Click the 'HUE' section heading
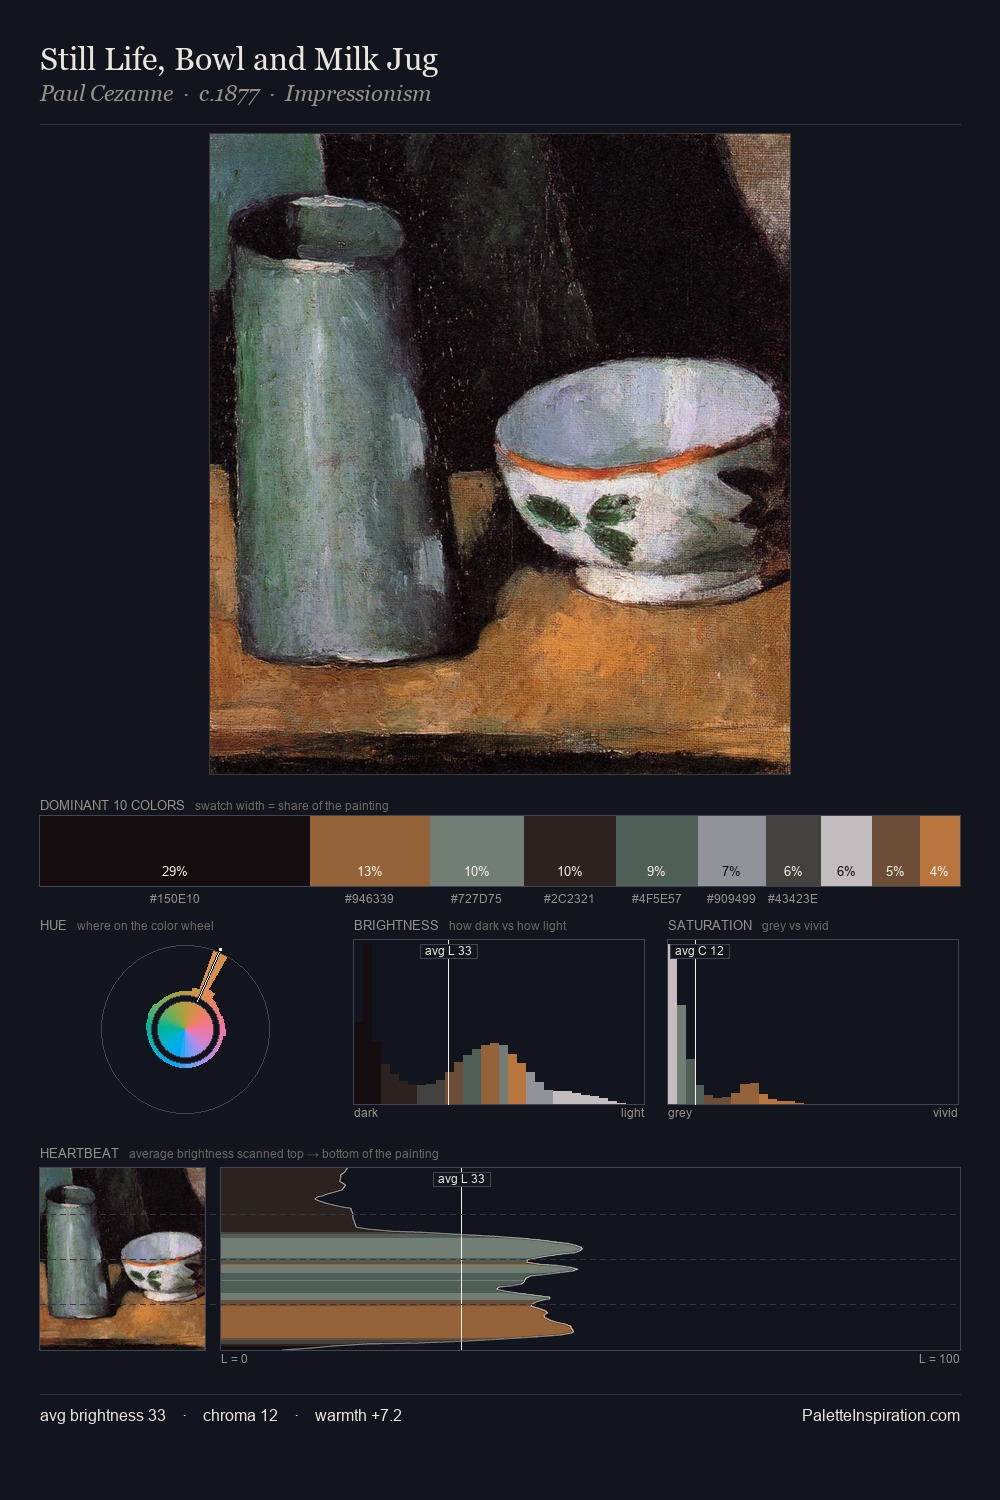Screen dimensions: 1000x1500 [53, 925]
